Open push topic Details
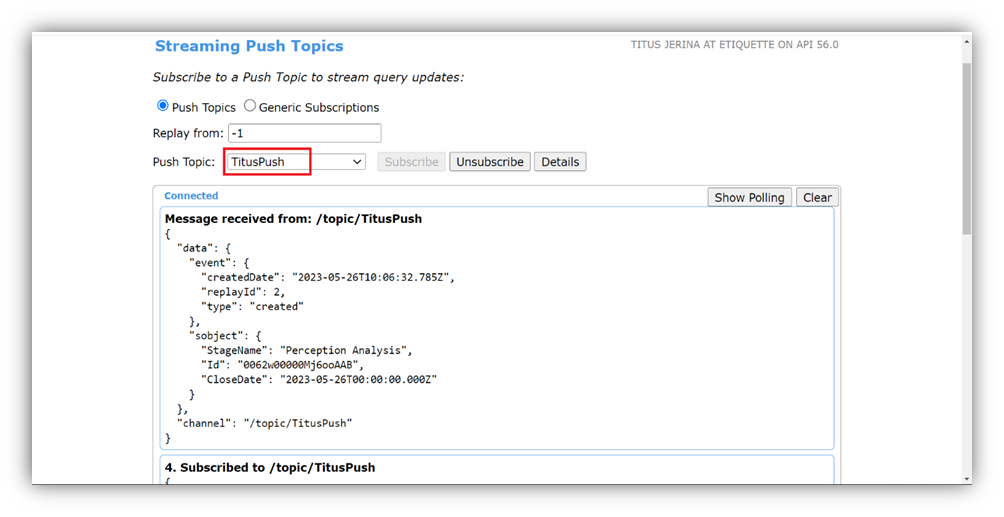 [560, 162]
